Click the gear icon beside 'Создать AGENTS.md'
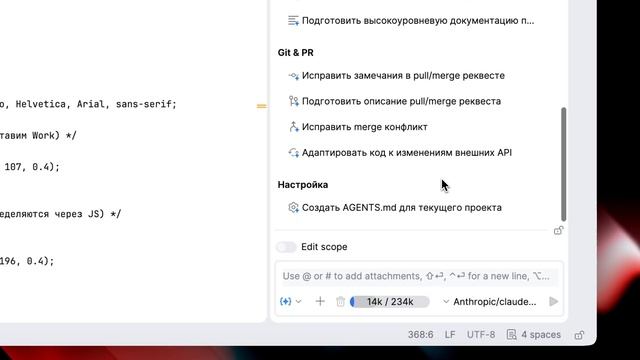This screenshot has width=640, height=360. click(293, 207)
